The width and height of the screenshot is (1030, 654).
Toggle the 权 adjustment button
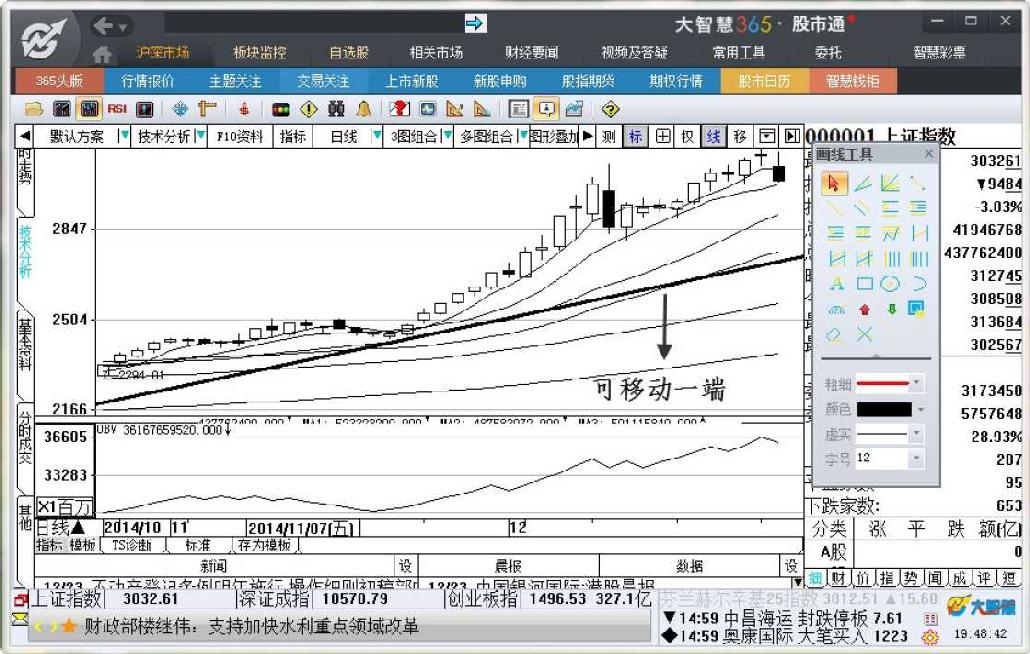tap(687, 137)
